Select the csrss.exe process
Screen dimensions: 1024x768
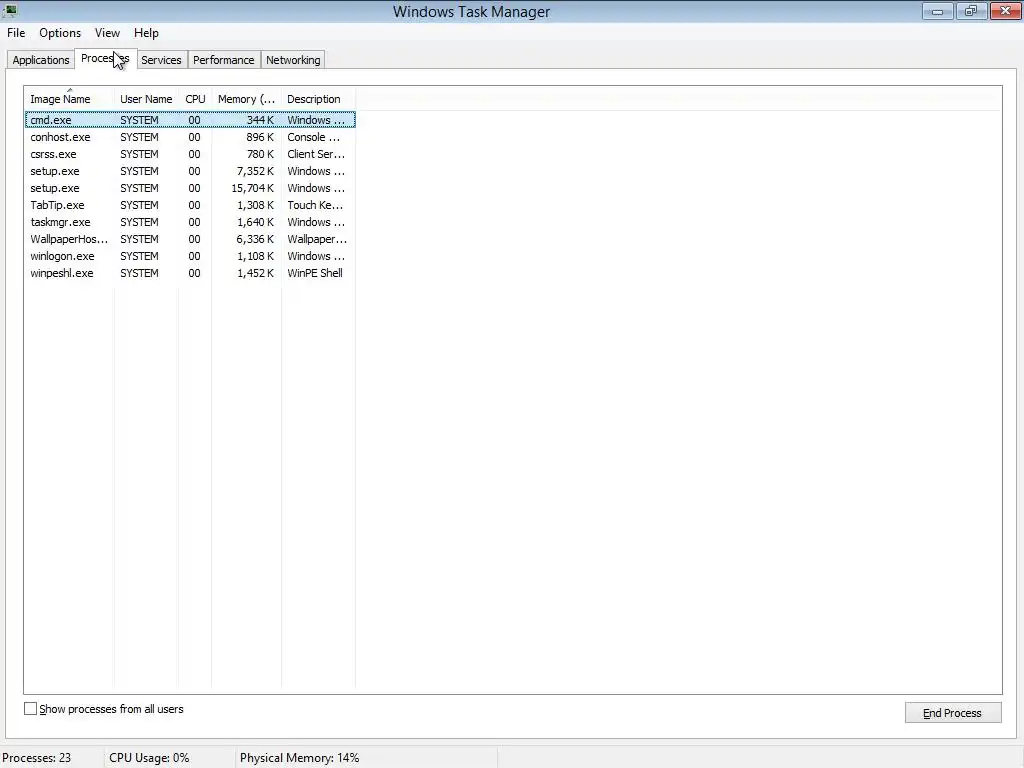pyautogui.click(x=190, y=154)
